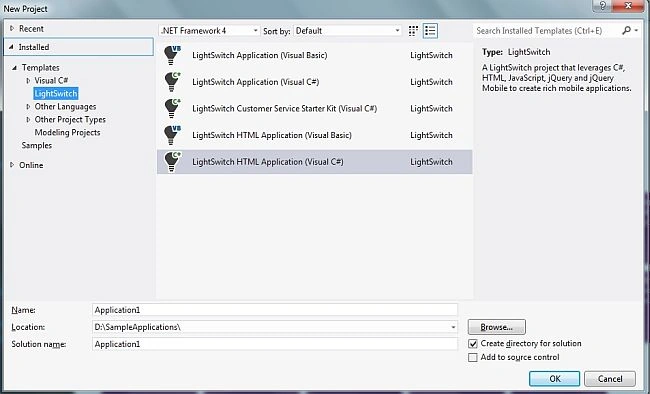Select LightSwitch Application (Visual C#) template
Screen dimensions: 650x394
tap(315, 82)
